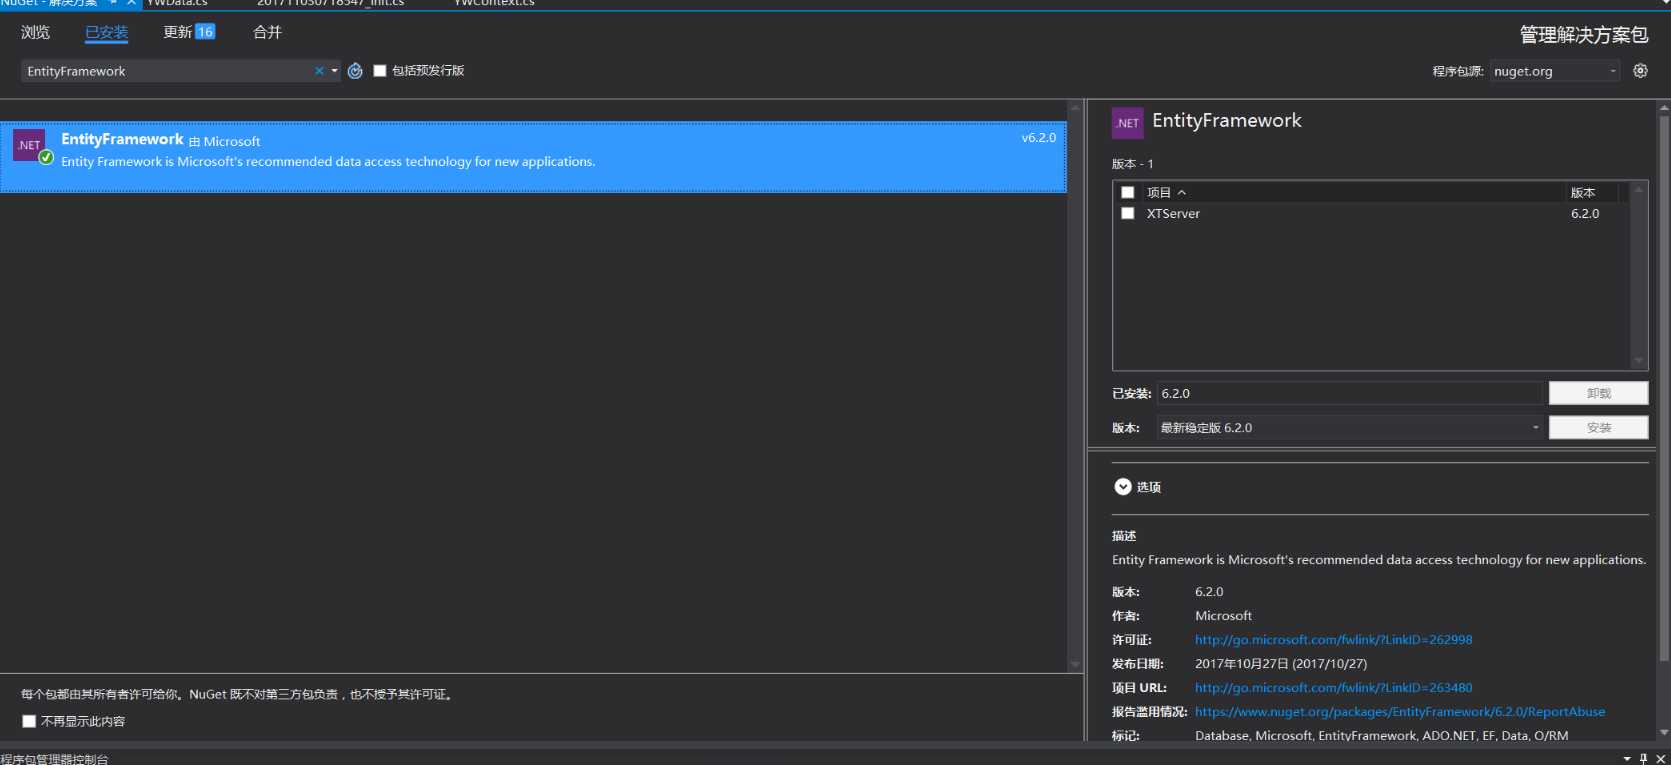Open the console panel window-position dropdown arrow
Screen dimensions: 1671x765
tap(1627, 759)
